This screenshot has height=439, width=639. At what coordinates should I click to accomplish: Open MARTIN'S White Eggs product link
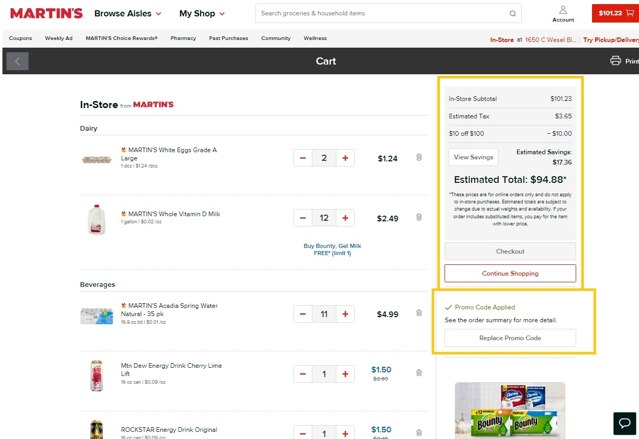[x=169, y=154]
